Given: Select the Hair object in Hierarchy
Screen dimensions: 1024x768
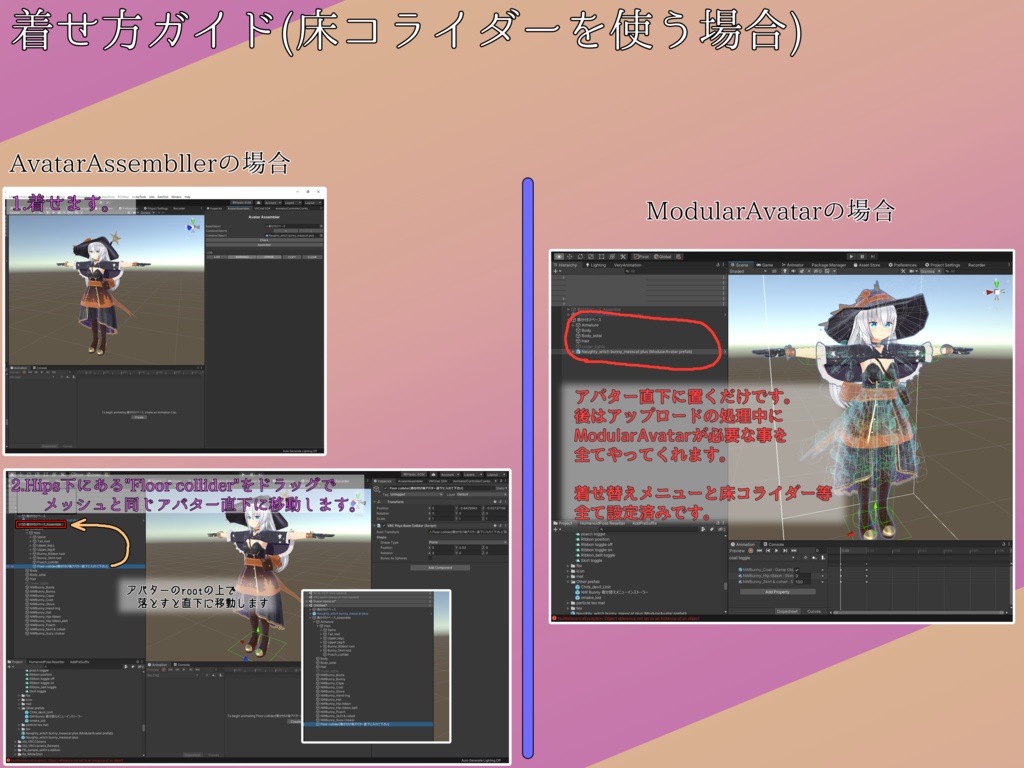Looking at the screenshot, I should click(x=585, y=341).
